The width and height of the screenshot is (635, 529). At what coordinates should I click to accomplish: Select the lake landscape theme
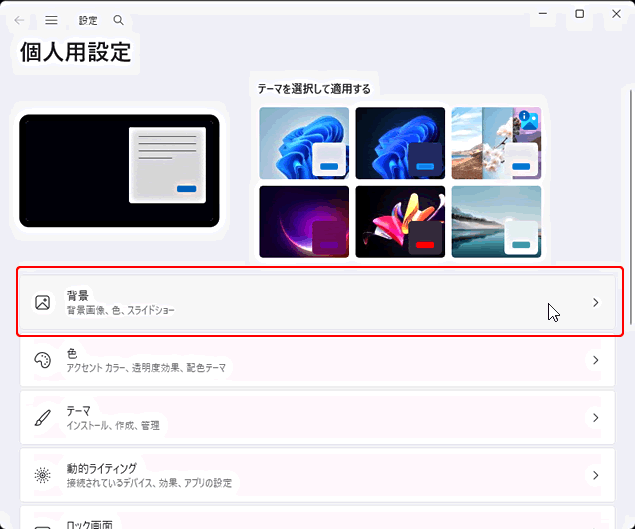tap(496, 222)
